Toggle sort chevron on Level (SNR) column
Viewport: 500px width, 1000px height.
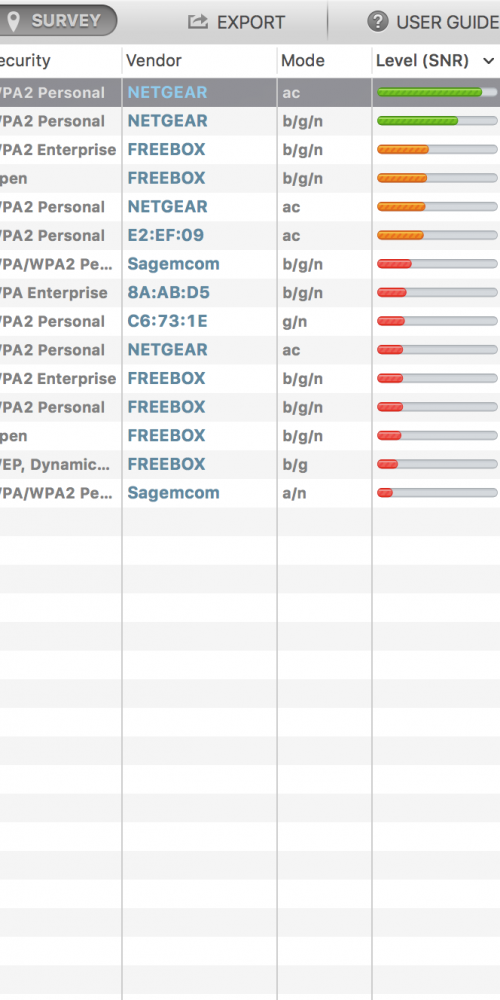489,61
